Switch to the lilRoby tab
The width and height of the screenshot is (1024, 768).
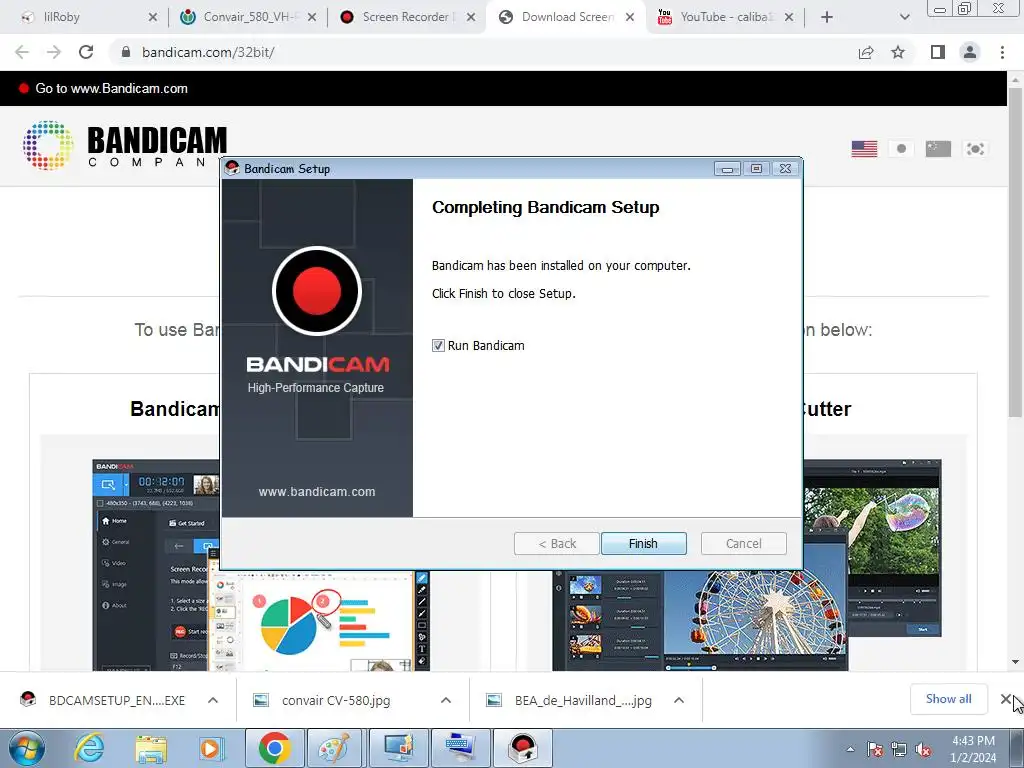point(61,17)
